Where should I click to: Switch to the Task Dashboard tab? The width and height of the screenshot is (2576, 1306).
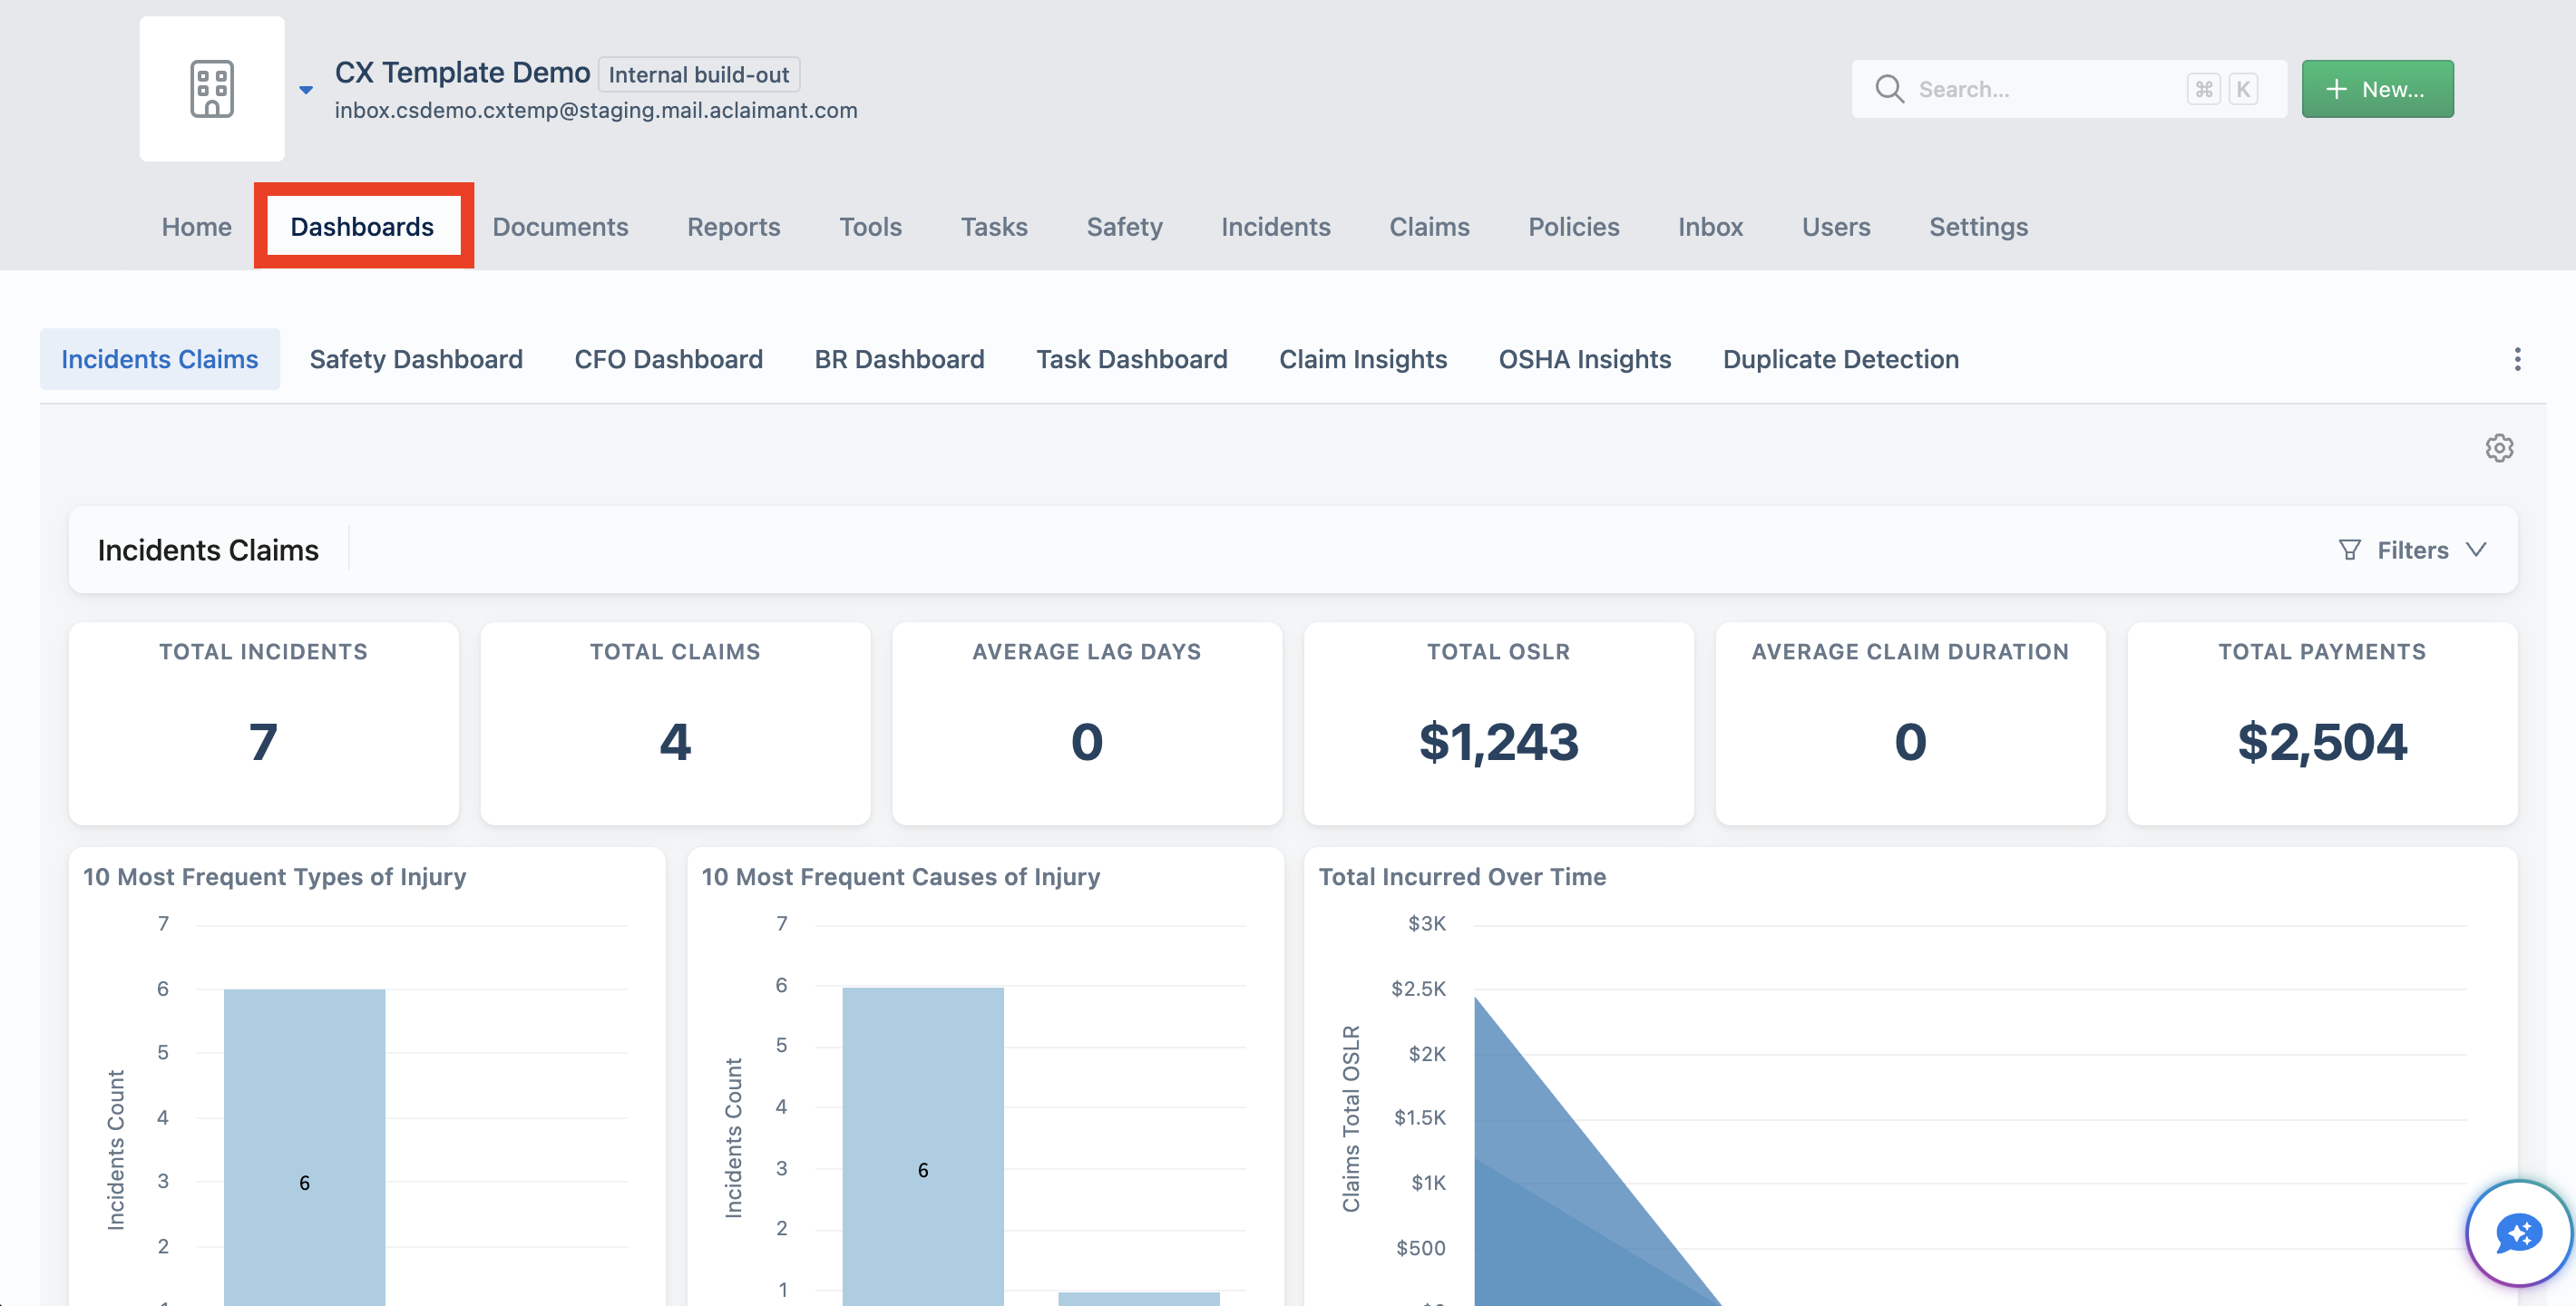click(1131, 359)
